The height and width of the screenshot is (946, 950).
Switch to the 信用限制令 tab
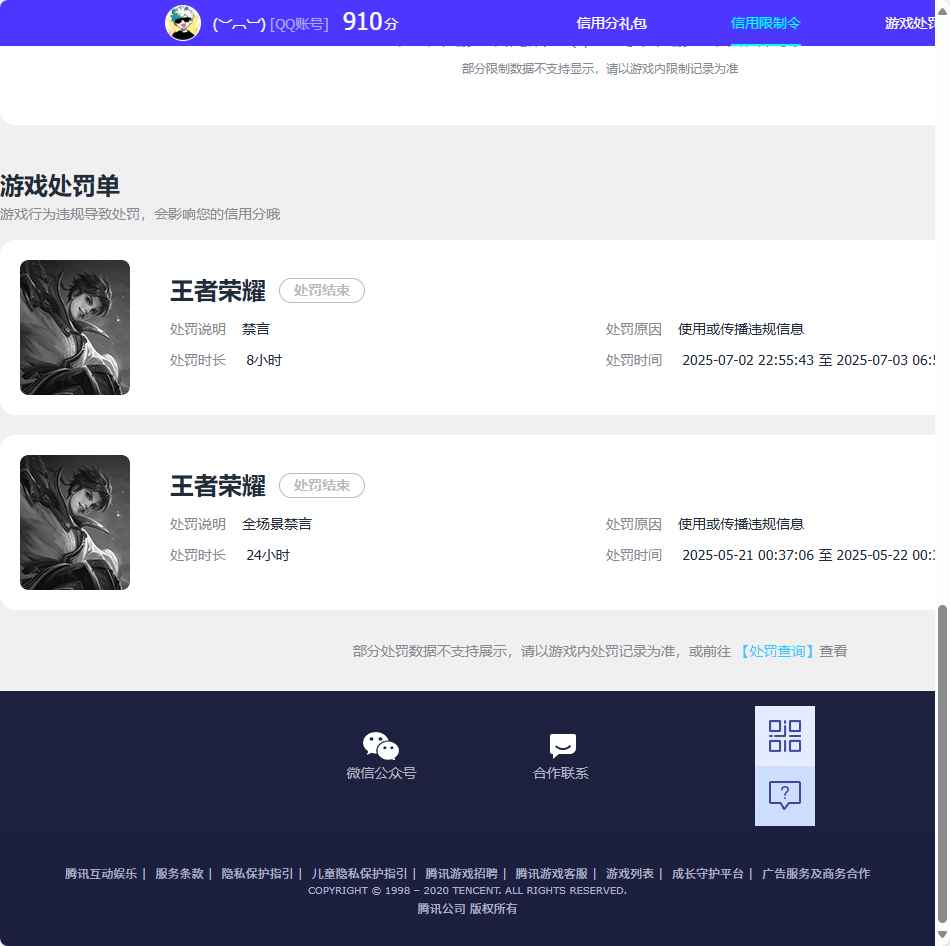tap(765, 23)
